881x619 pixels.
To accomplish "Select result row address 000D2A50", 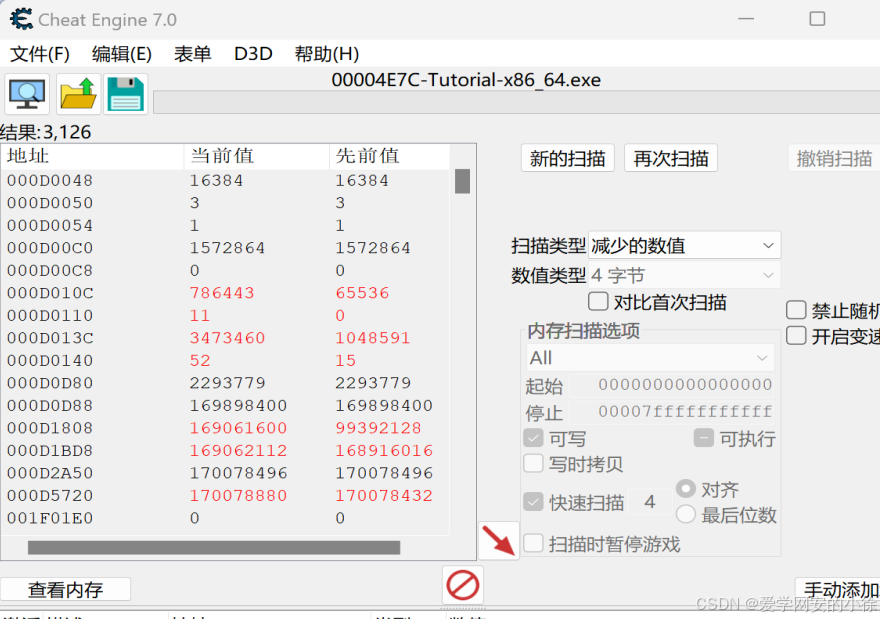I will [x=225, y=473].
